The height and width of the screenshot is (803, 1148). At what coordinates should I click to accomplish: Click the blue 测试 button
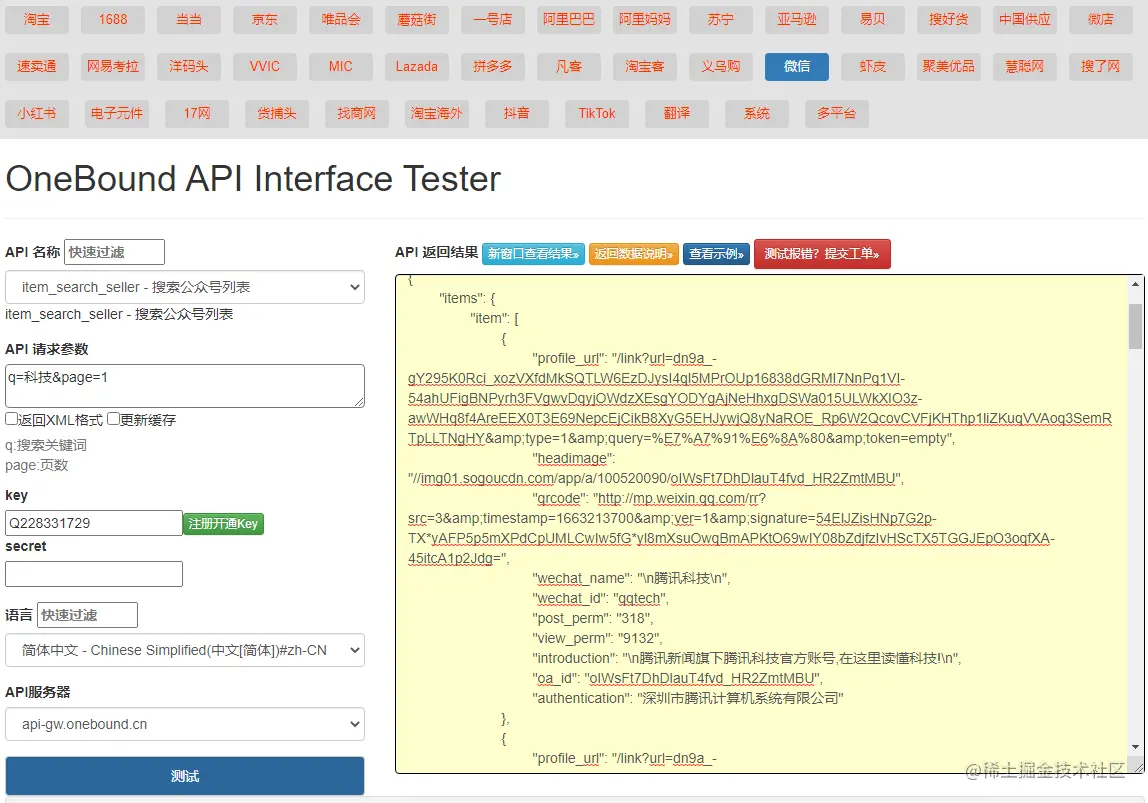coord(185,776)
